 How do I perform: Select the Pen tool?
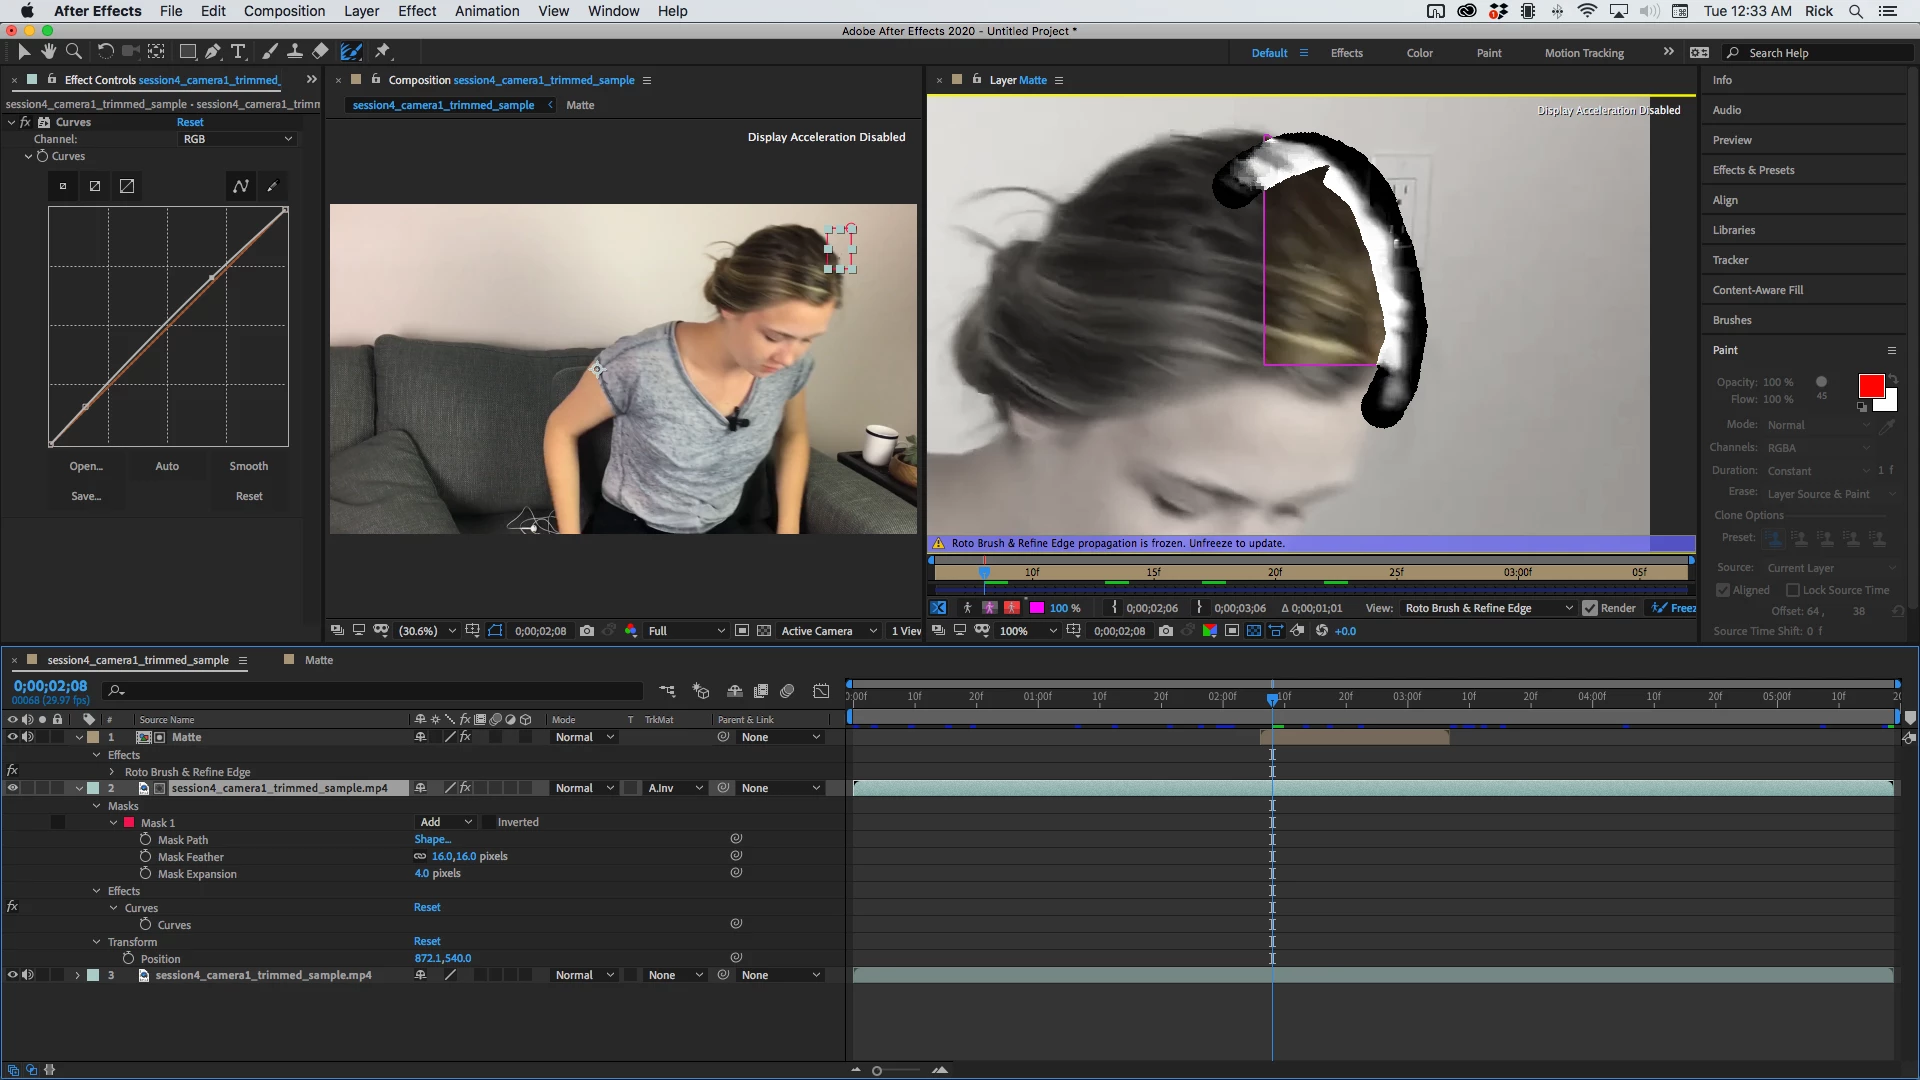click(213, 51)
